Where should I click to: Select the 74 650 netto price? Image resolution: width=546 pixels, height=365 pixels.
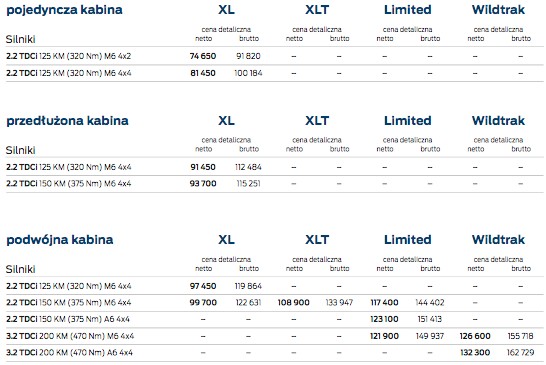tap(203, 56)
